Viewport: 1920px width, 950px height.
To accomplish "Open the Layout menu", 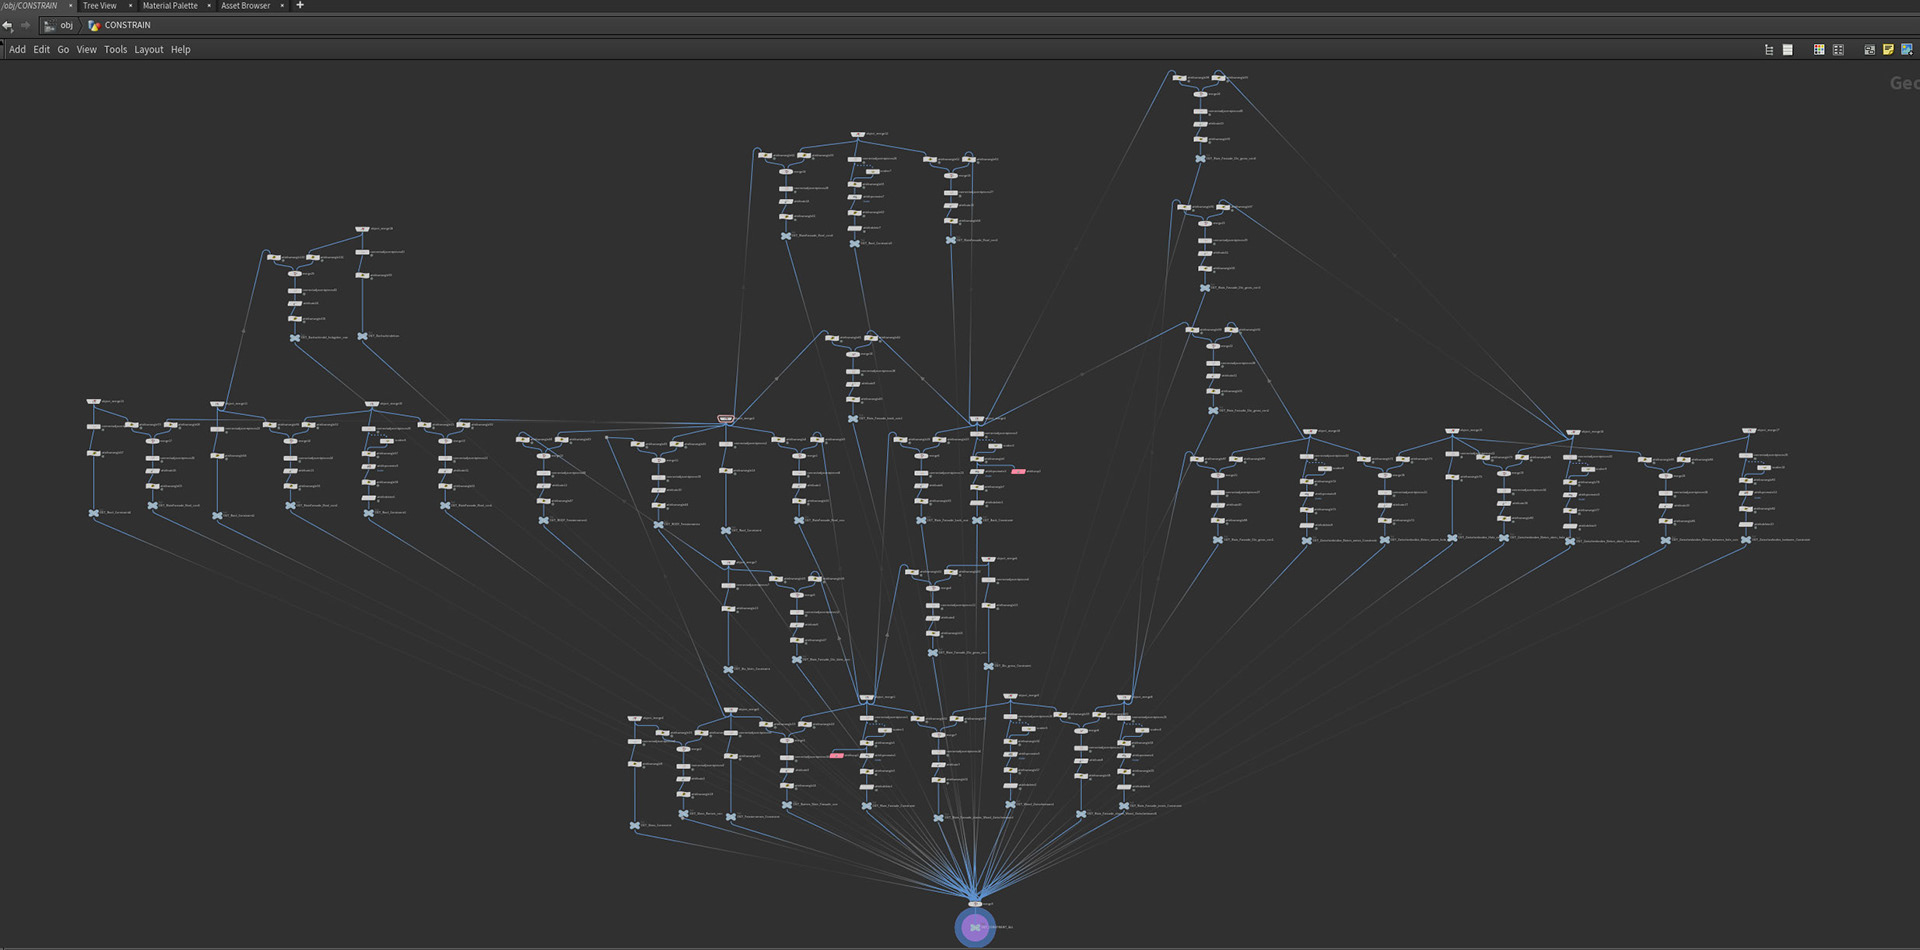I will pyautogui.click(x=148, y=49).
